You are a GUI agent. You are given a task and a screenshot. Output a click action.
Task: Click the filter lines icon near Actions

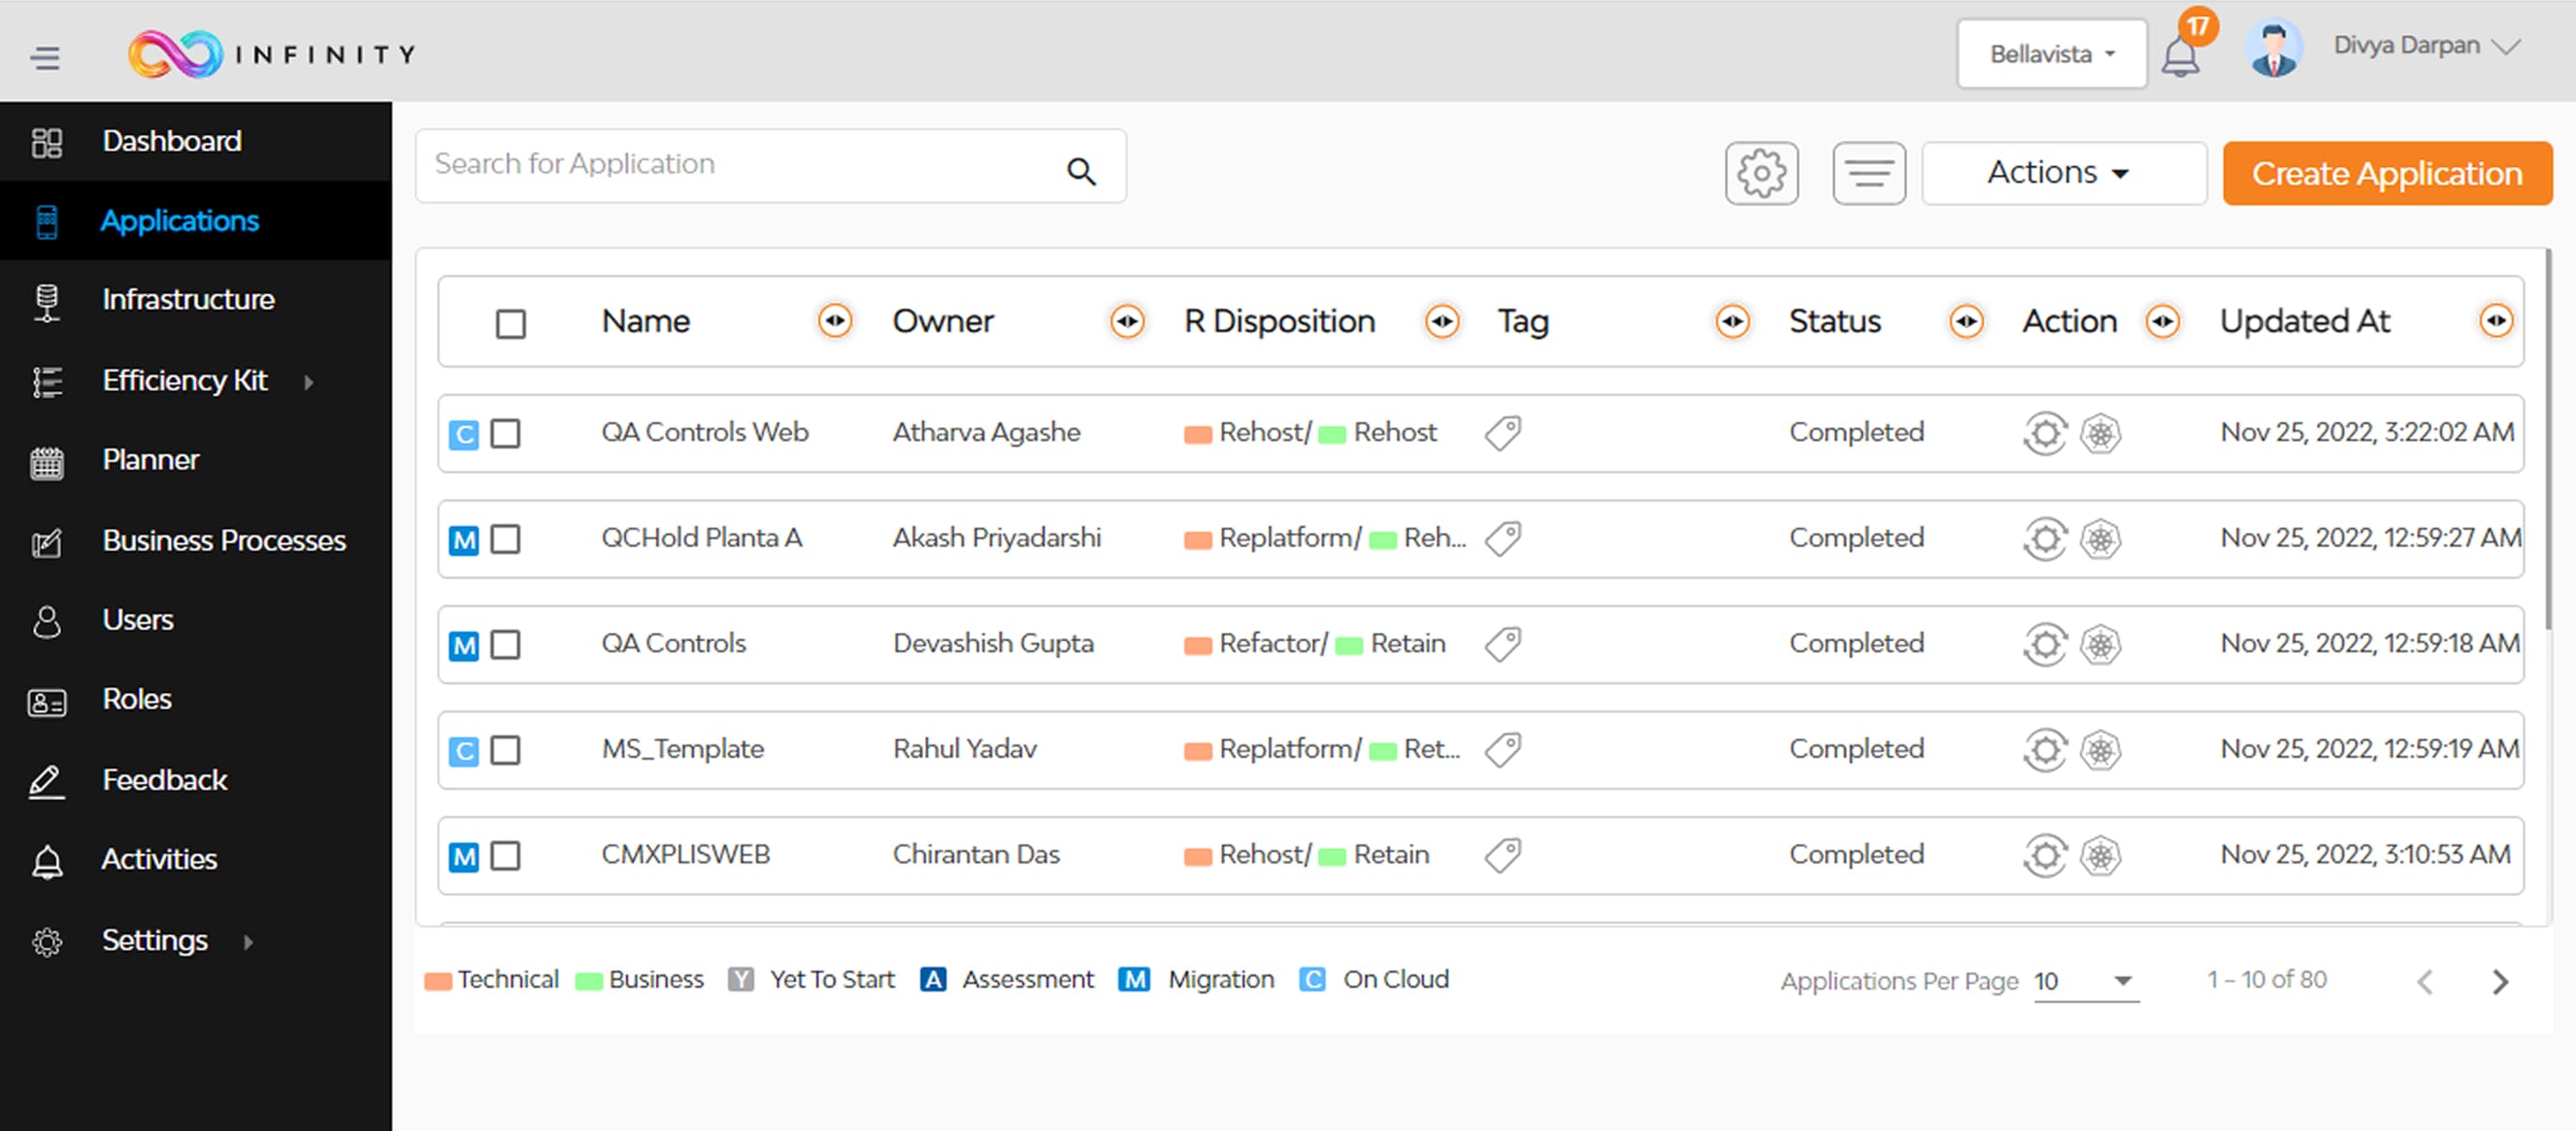(1868, 174)
